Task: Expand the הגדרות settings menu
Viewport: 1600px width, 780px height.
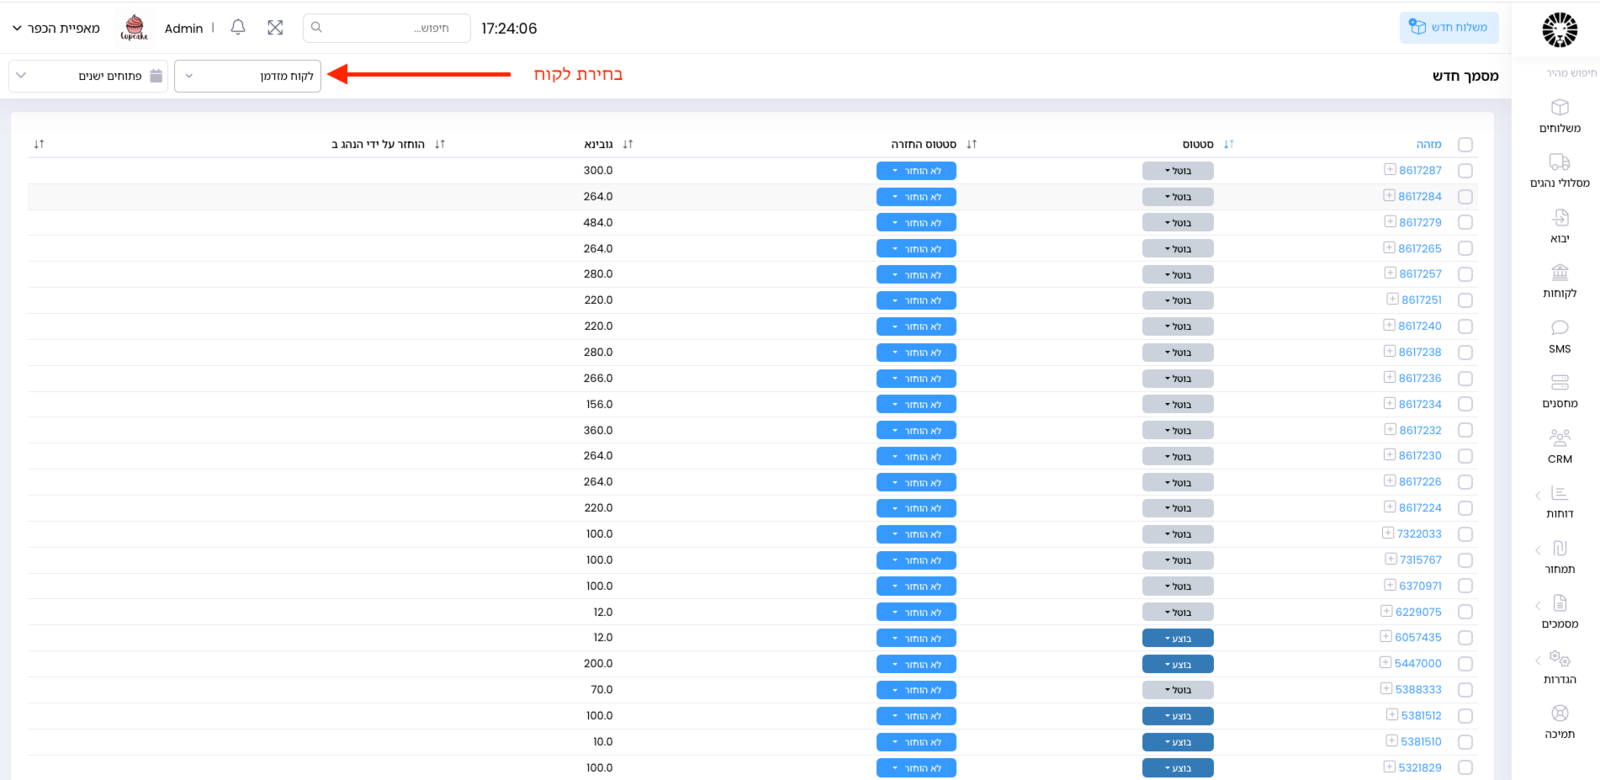Action: (1559, 667)
